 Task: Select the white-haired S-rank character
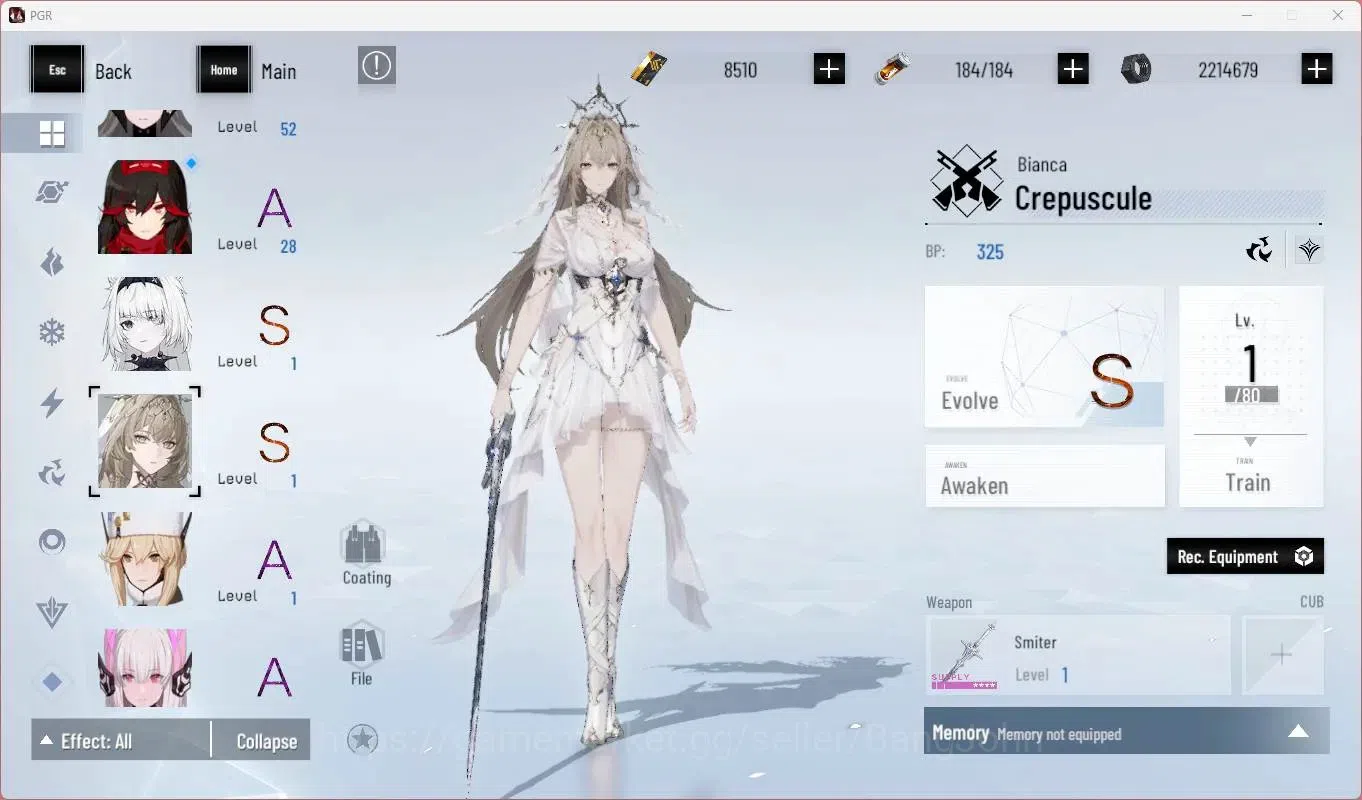click(145, 324)
